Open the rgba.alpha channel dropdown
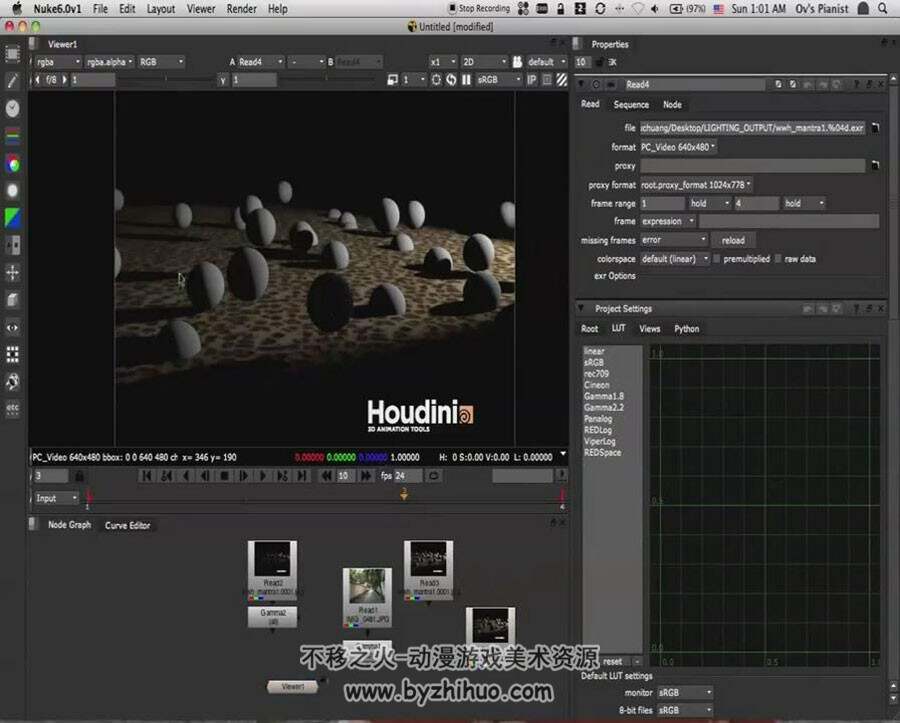900x723 pixels. click(110, 62)
